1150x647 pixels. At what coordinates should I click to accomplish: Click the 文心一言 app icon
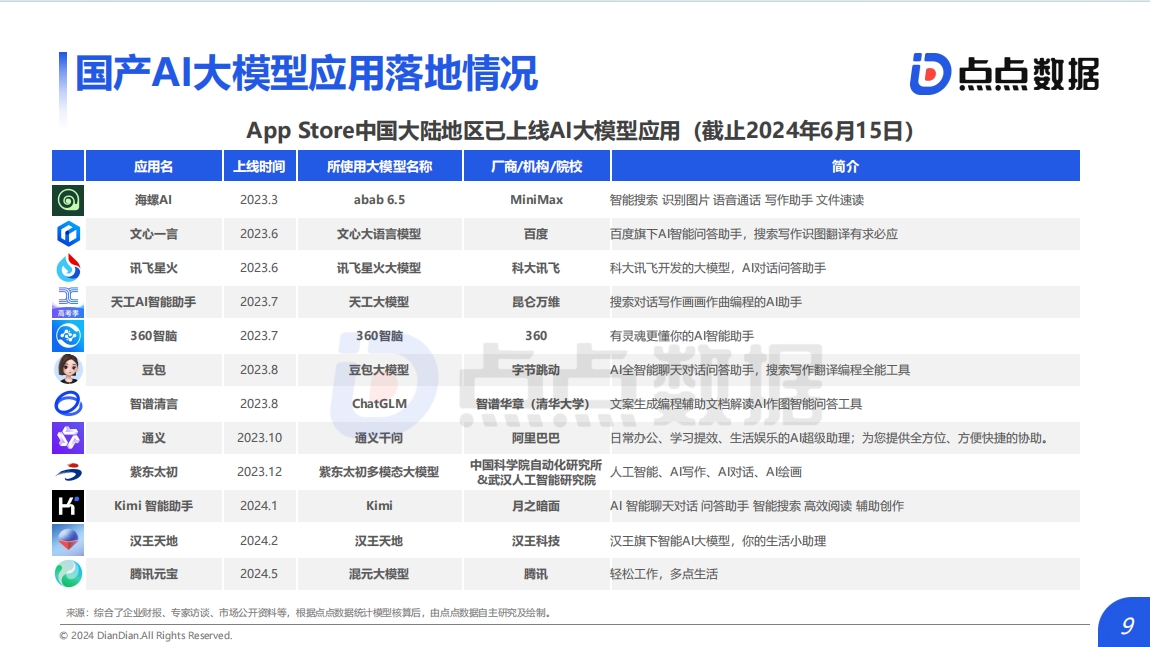tap(68, 234)
